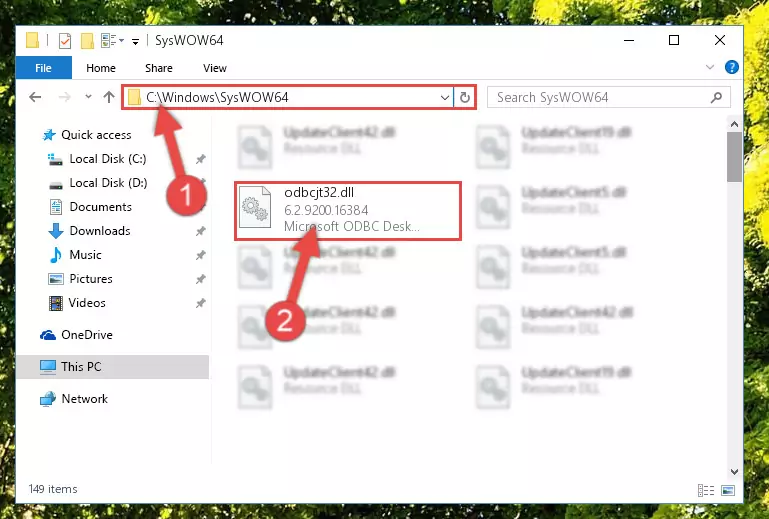Click the search magnifier icon

(x=716, y=97)
